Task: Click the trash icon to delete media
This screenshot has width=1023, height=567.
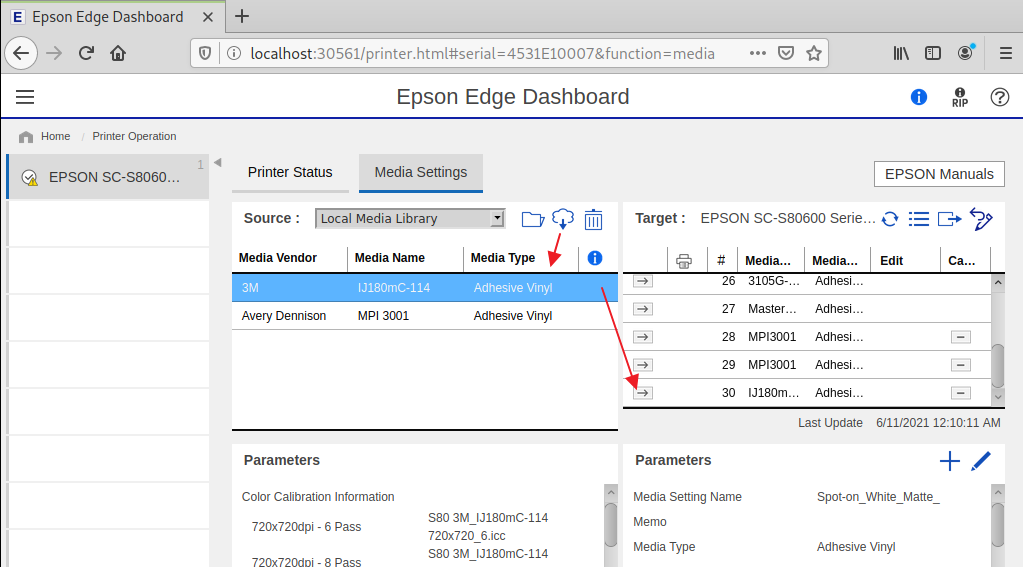Action: click(593, 219)
